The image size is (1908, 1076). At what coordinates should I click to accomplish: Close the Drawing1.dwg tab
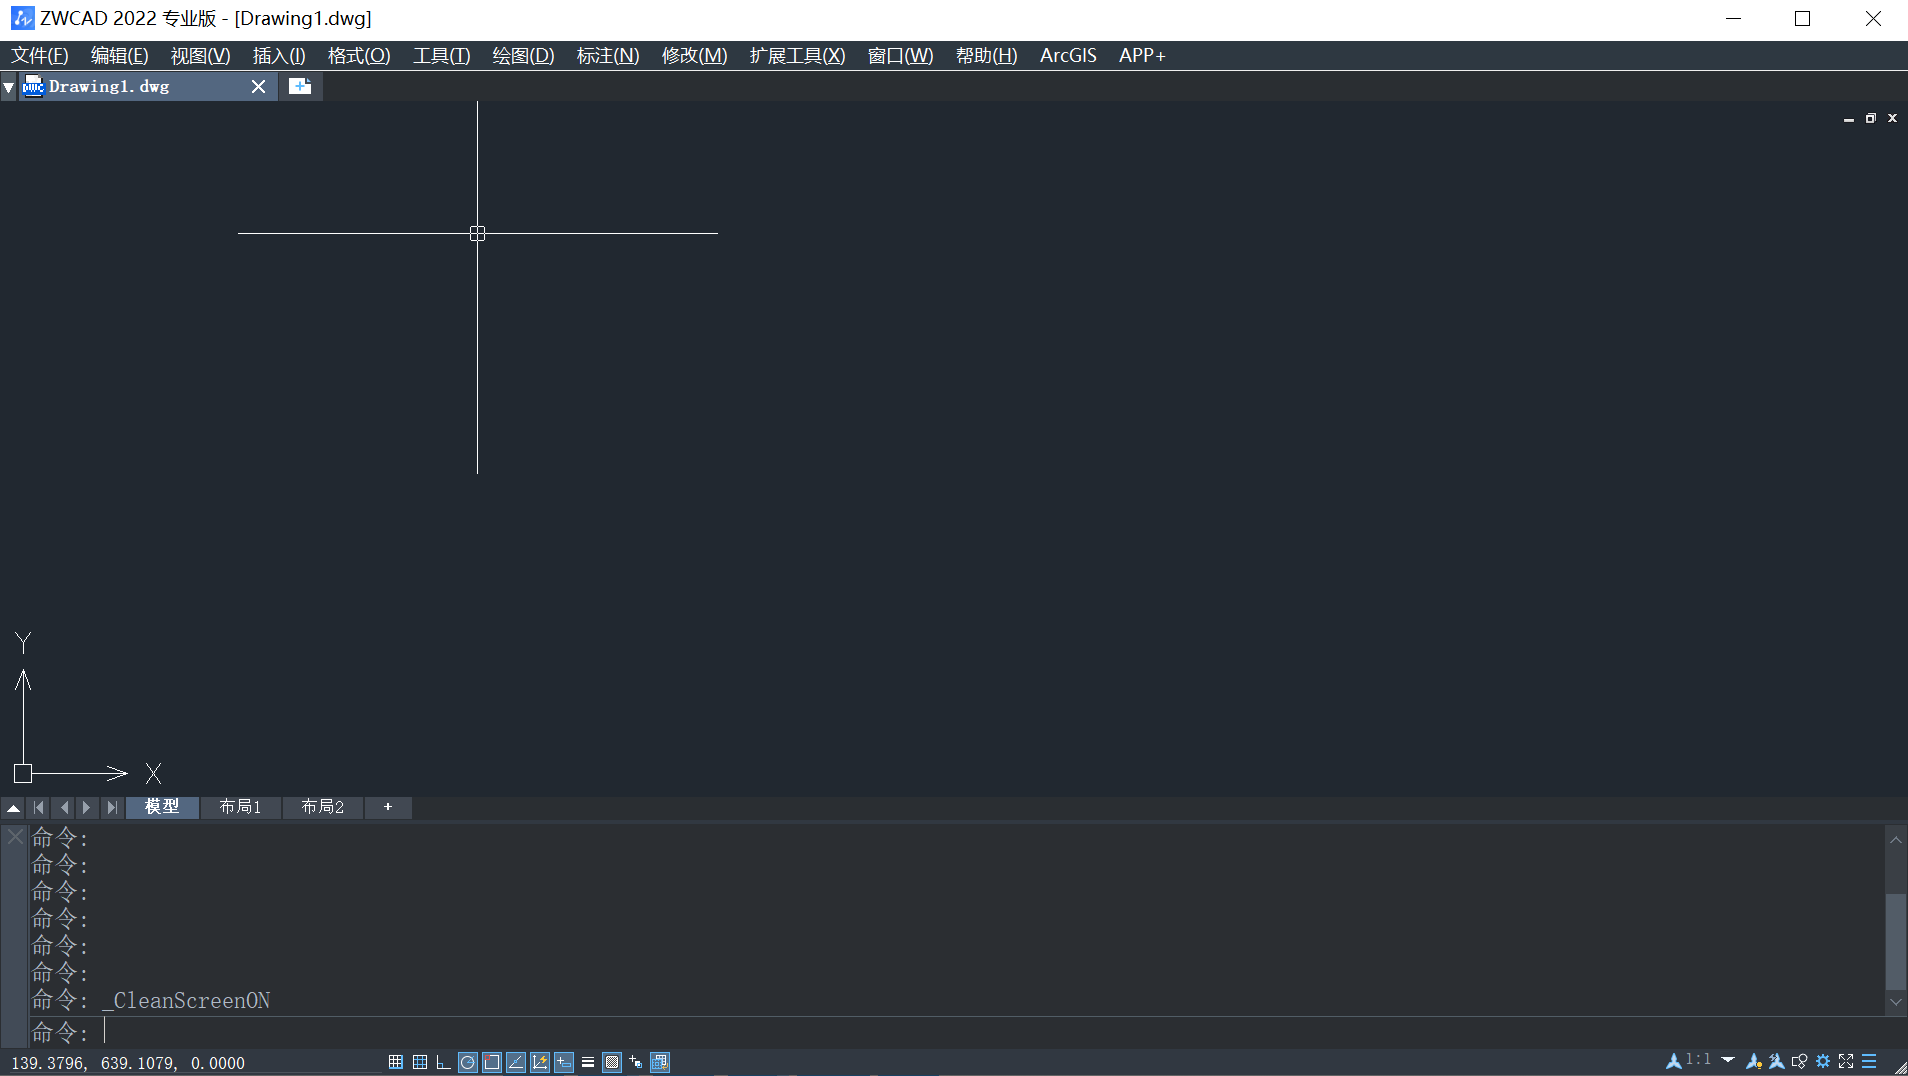[259, 87]
